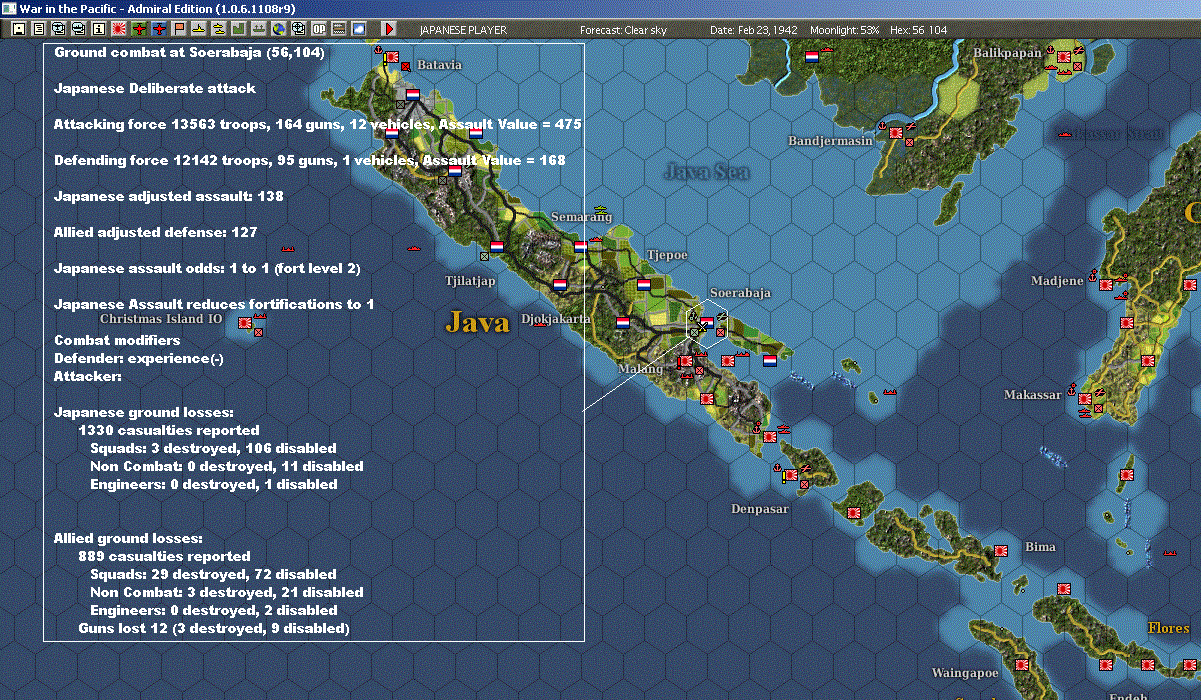The image size is (1201, 700).
Task: Click the crosshair target ship icon
Action: 298,29
